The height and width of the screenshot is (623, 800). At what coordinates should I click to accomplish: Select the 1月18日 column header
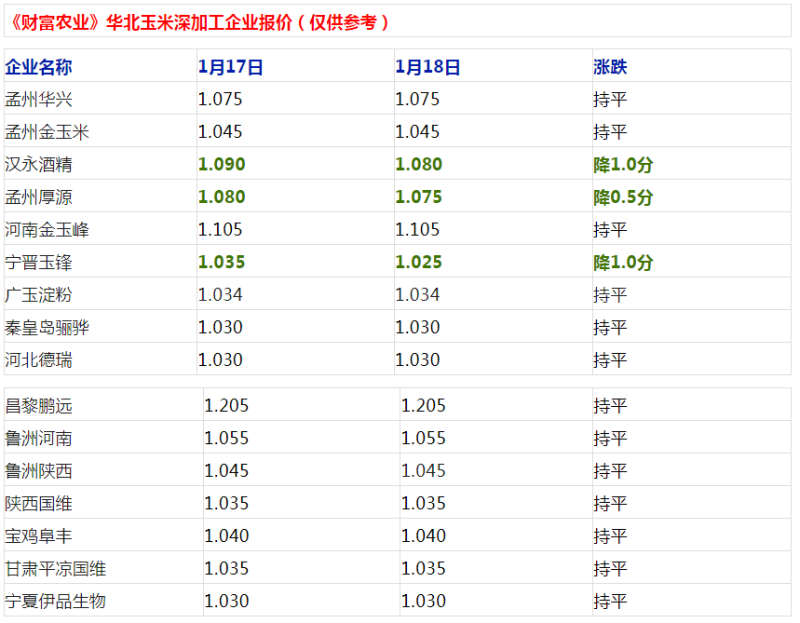[428, 67]
